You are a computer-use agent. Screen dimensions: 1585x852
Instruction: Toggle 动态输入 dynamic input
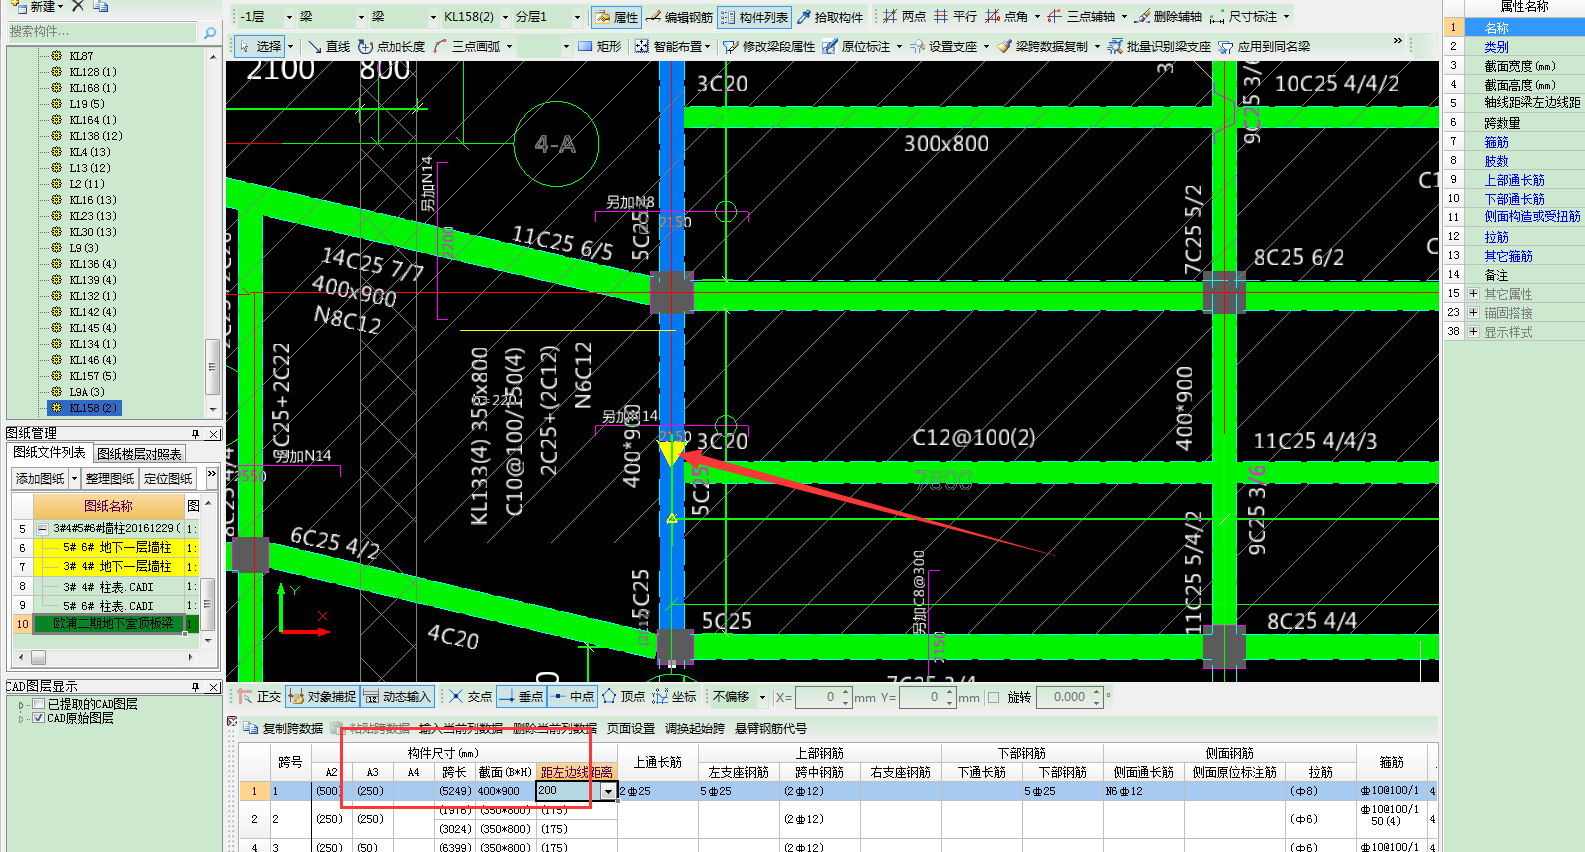(x=397, y=697)
